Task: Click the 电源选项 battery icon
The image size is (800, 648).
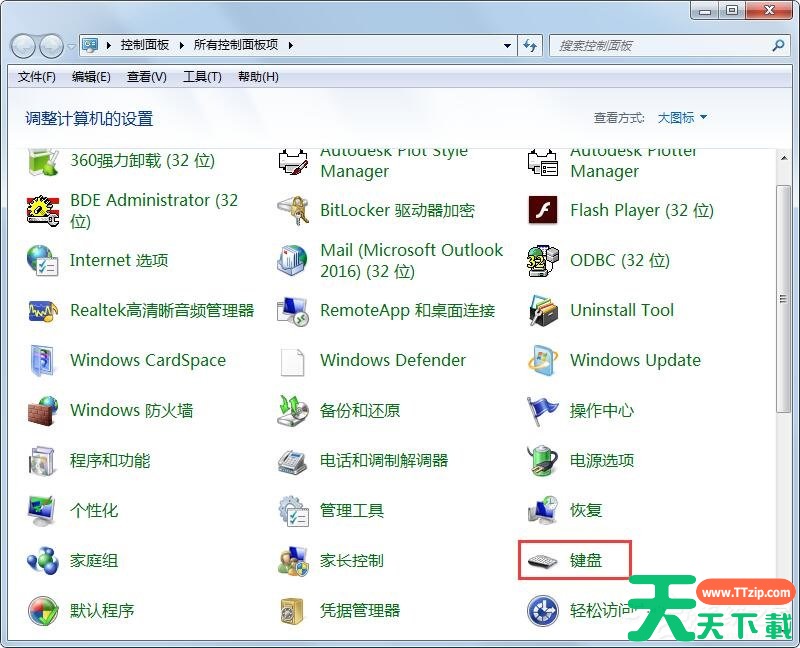Action: [x=543, y=460]
